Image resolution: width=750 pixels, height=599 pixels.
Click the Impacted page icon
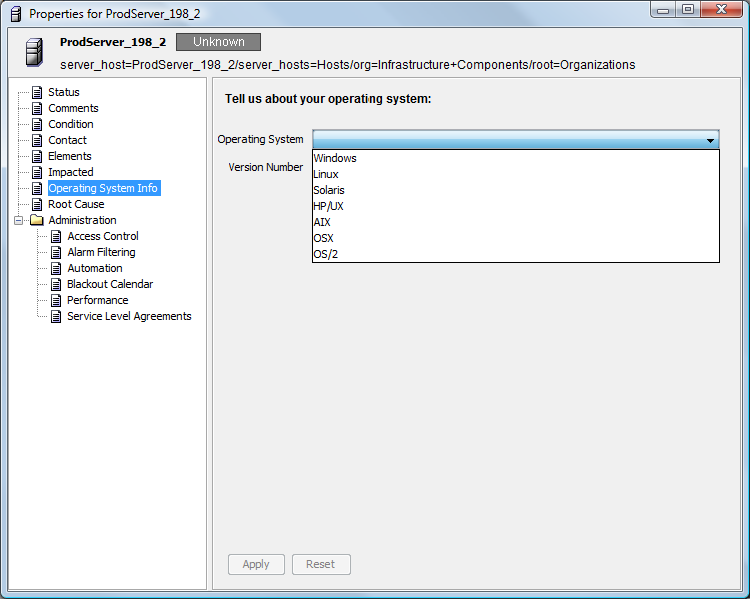(37, 172)
